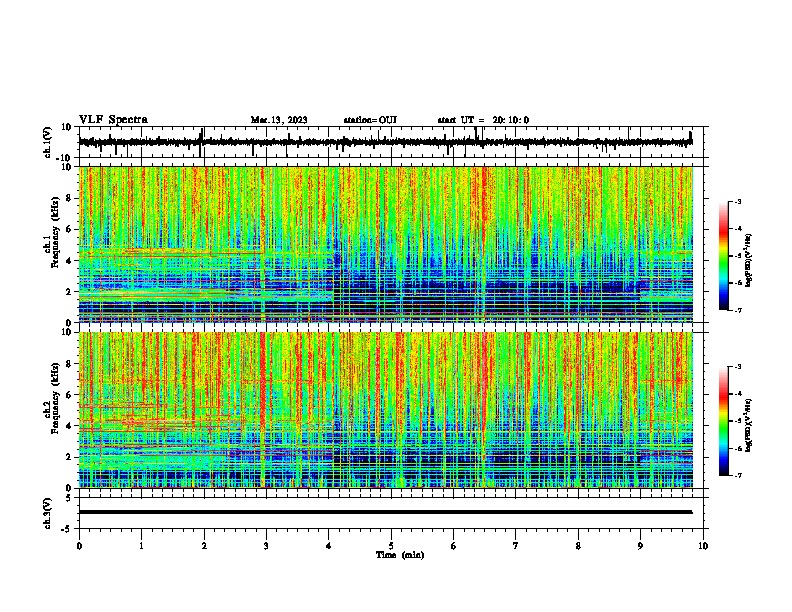Click the "start UT = 20:10:0" header text

(x=483, y=120)
